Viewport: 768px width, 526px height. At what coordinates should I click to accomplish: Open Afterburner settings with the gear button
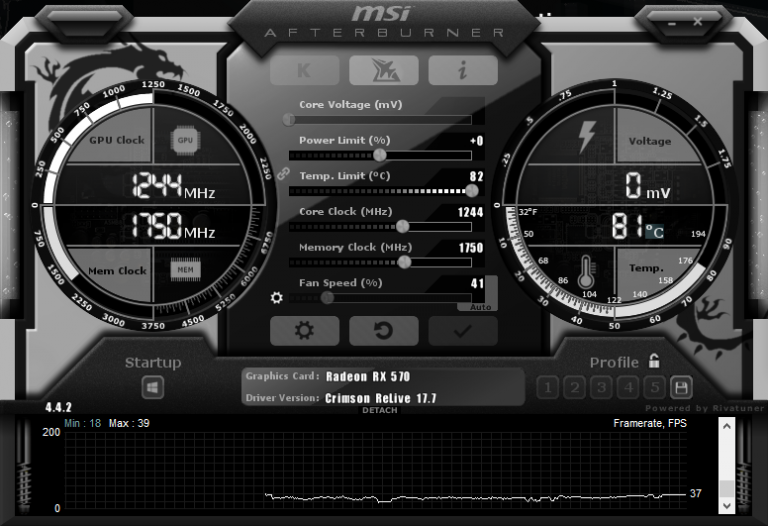click(304, 330)
